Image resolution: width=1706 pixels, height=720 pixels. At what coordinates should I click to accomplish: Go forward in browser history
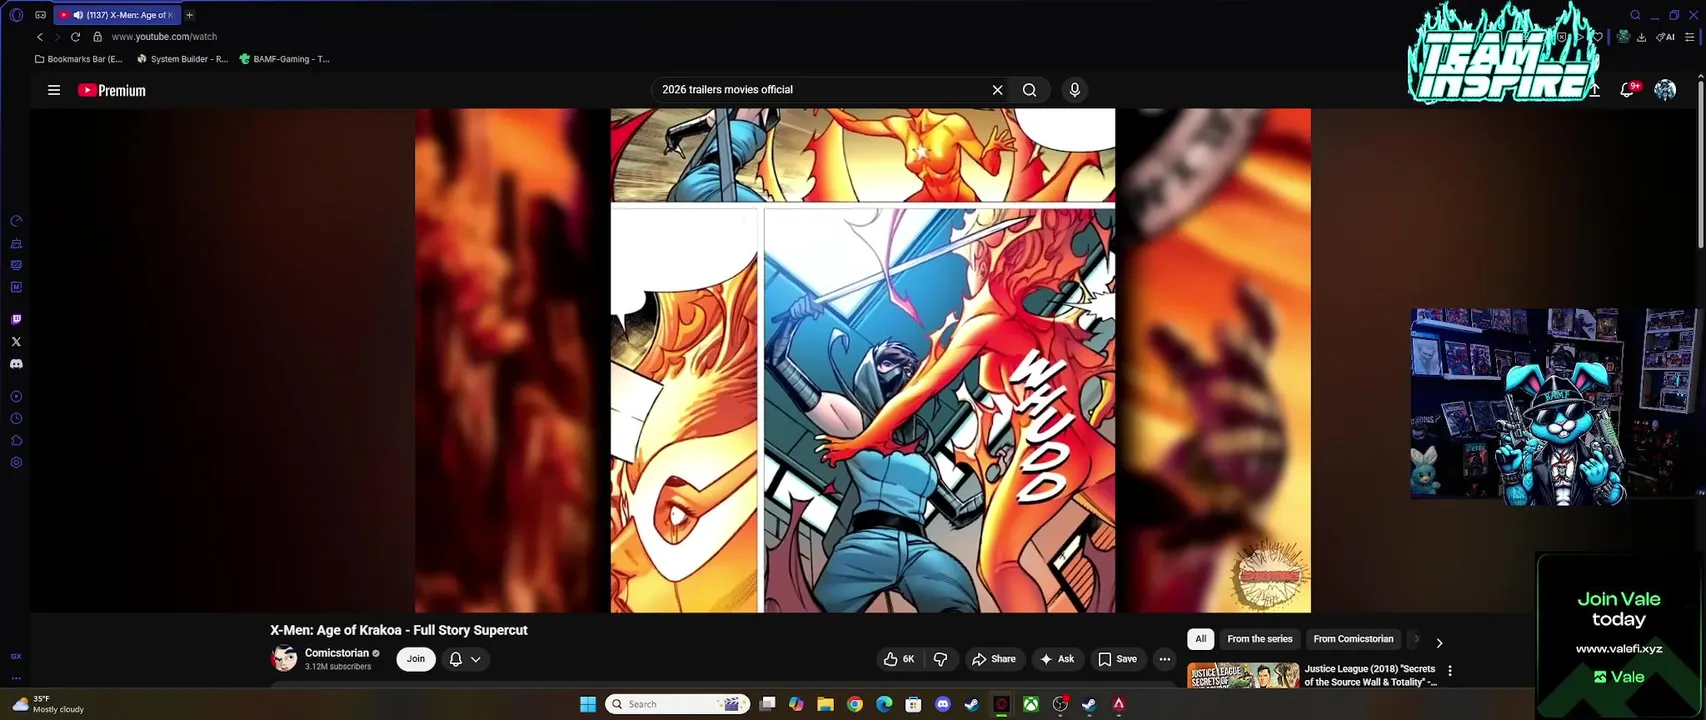57,37
